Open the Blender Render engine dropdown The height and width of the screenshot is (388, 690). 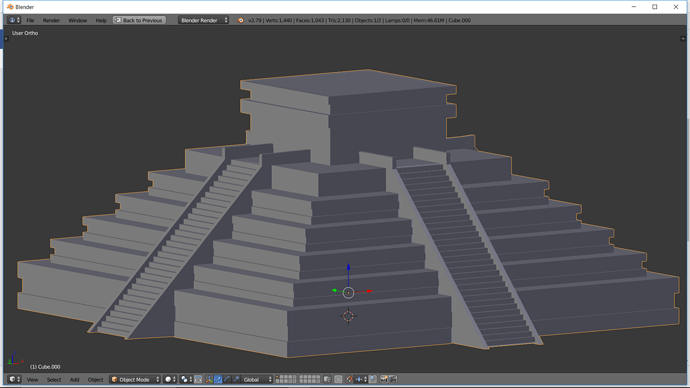click(x=203, y=20)
